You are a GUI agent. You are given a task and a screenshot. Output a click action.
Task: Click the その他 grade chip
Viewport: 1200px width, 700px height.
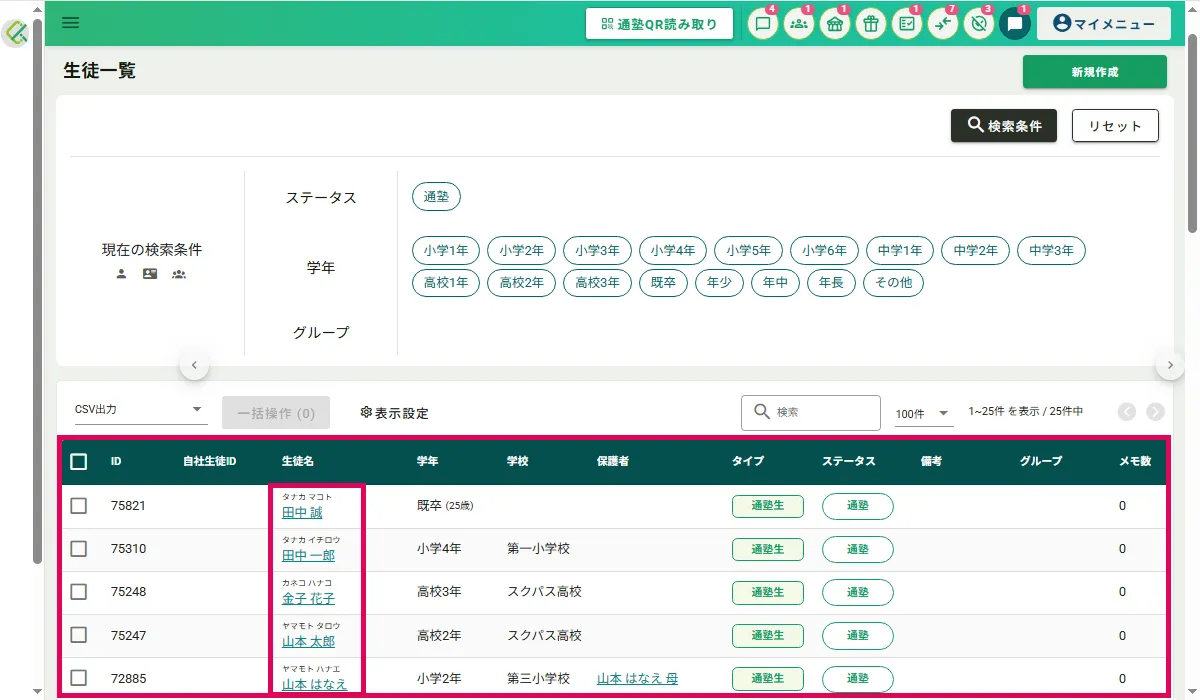pyautogui.click(x=893, y=283)
